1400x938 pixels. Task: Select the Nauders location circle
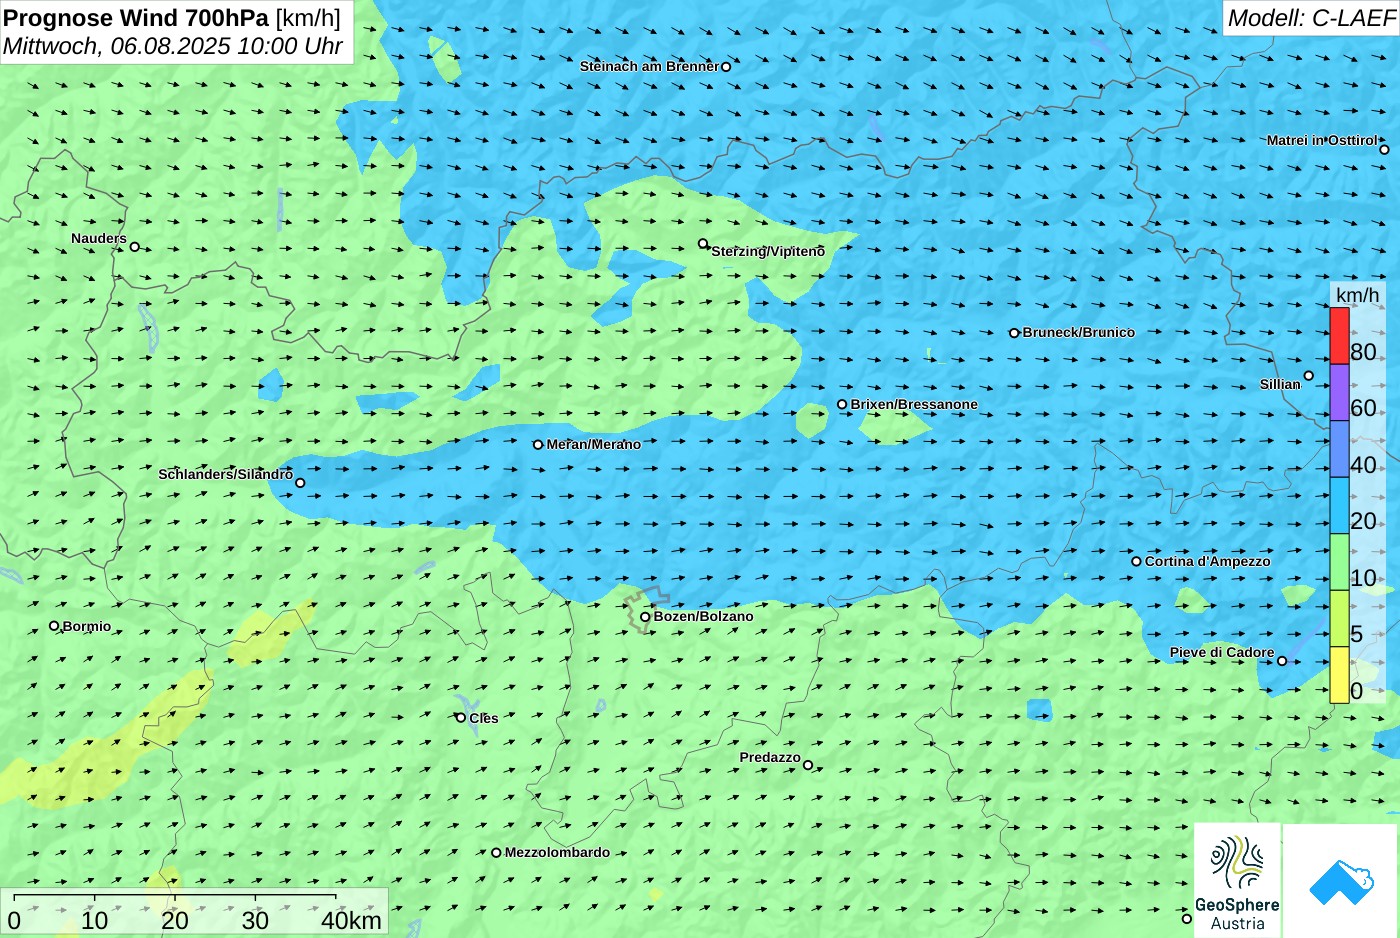pyautogui.click(x=135, y=247)
